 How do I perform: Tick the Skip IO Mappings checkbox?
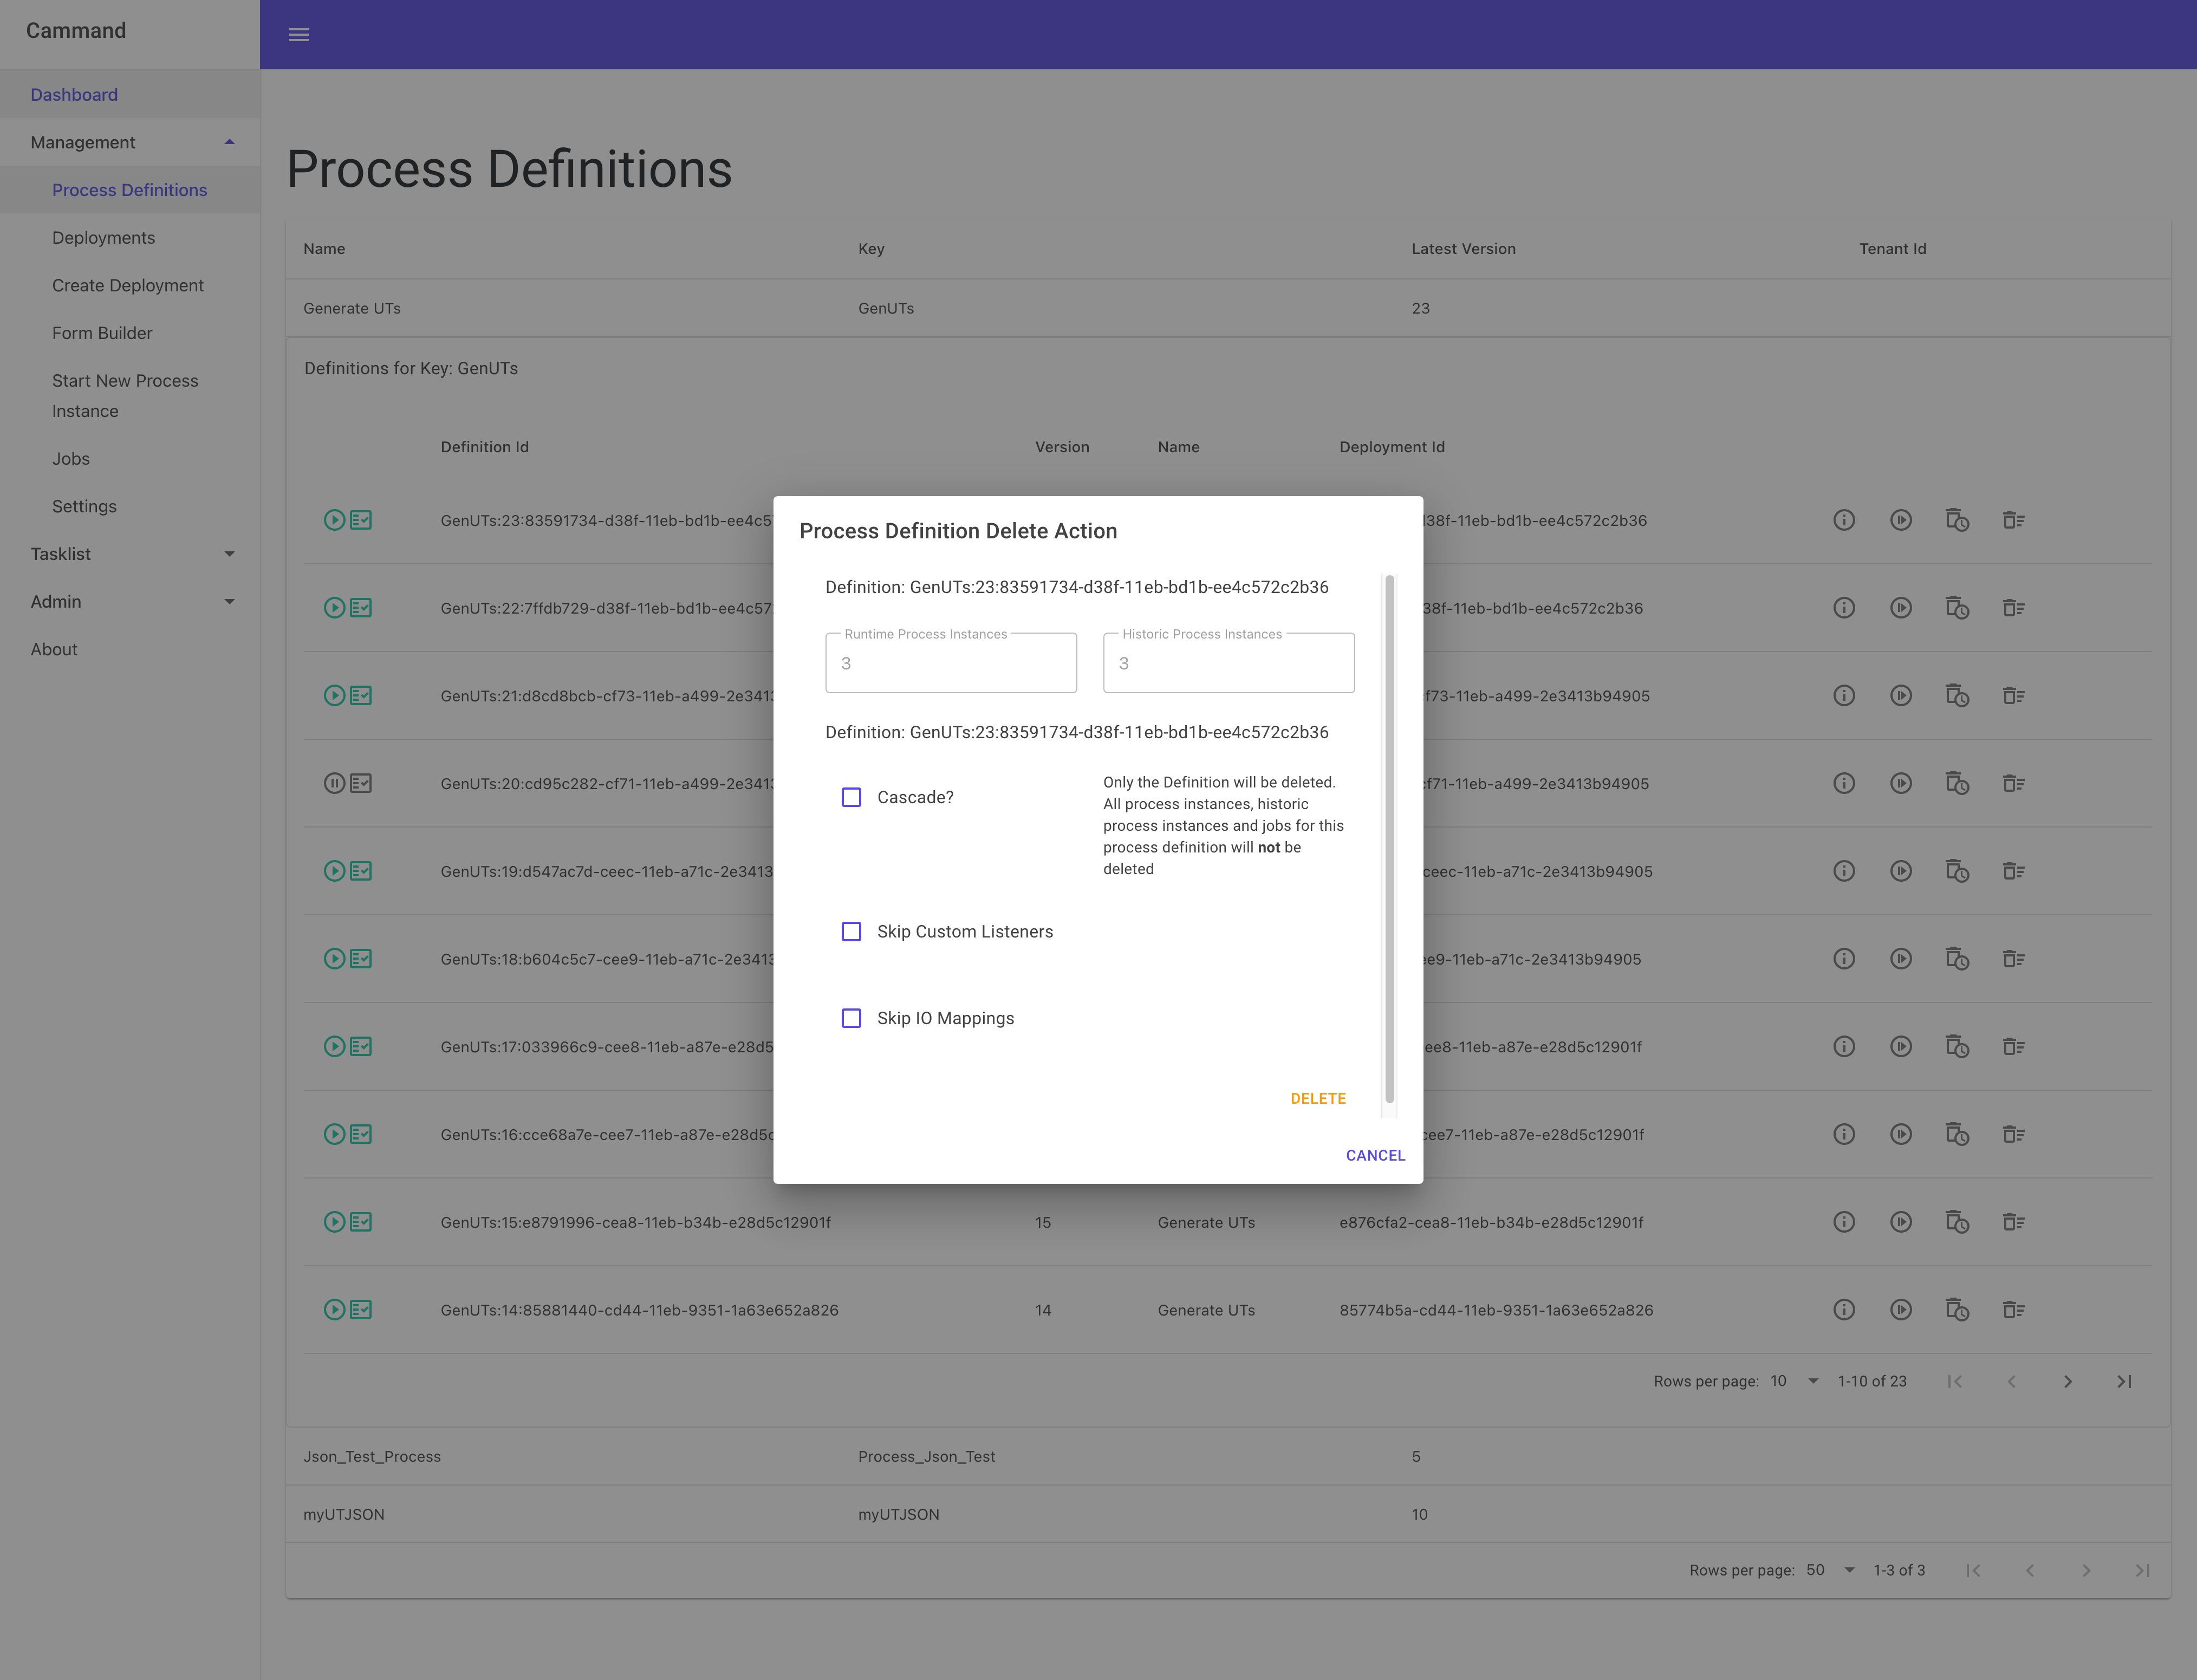pyautogui.click(x=851, y=1018)
